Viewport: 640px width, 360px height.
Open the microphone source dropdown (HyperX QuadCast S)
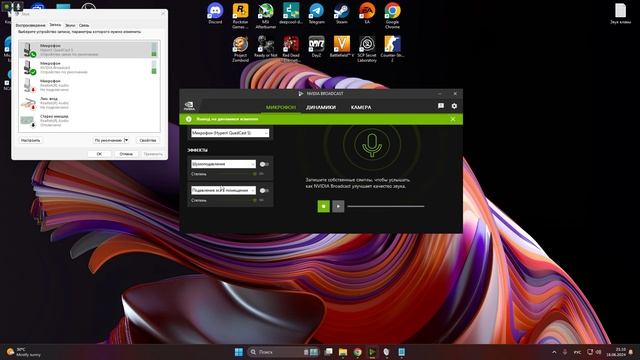tap(230, 133)
